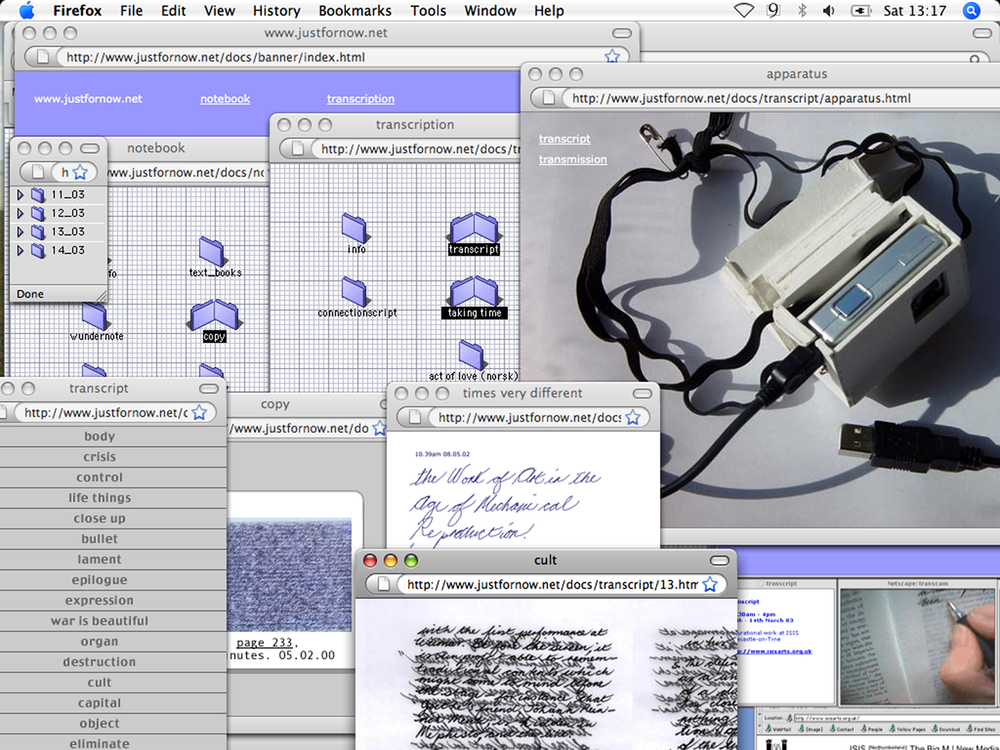1000x750 pixels.
Task: Select the 14_03 folder row
Action: (59, 250)
